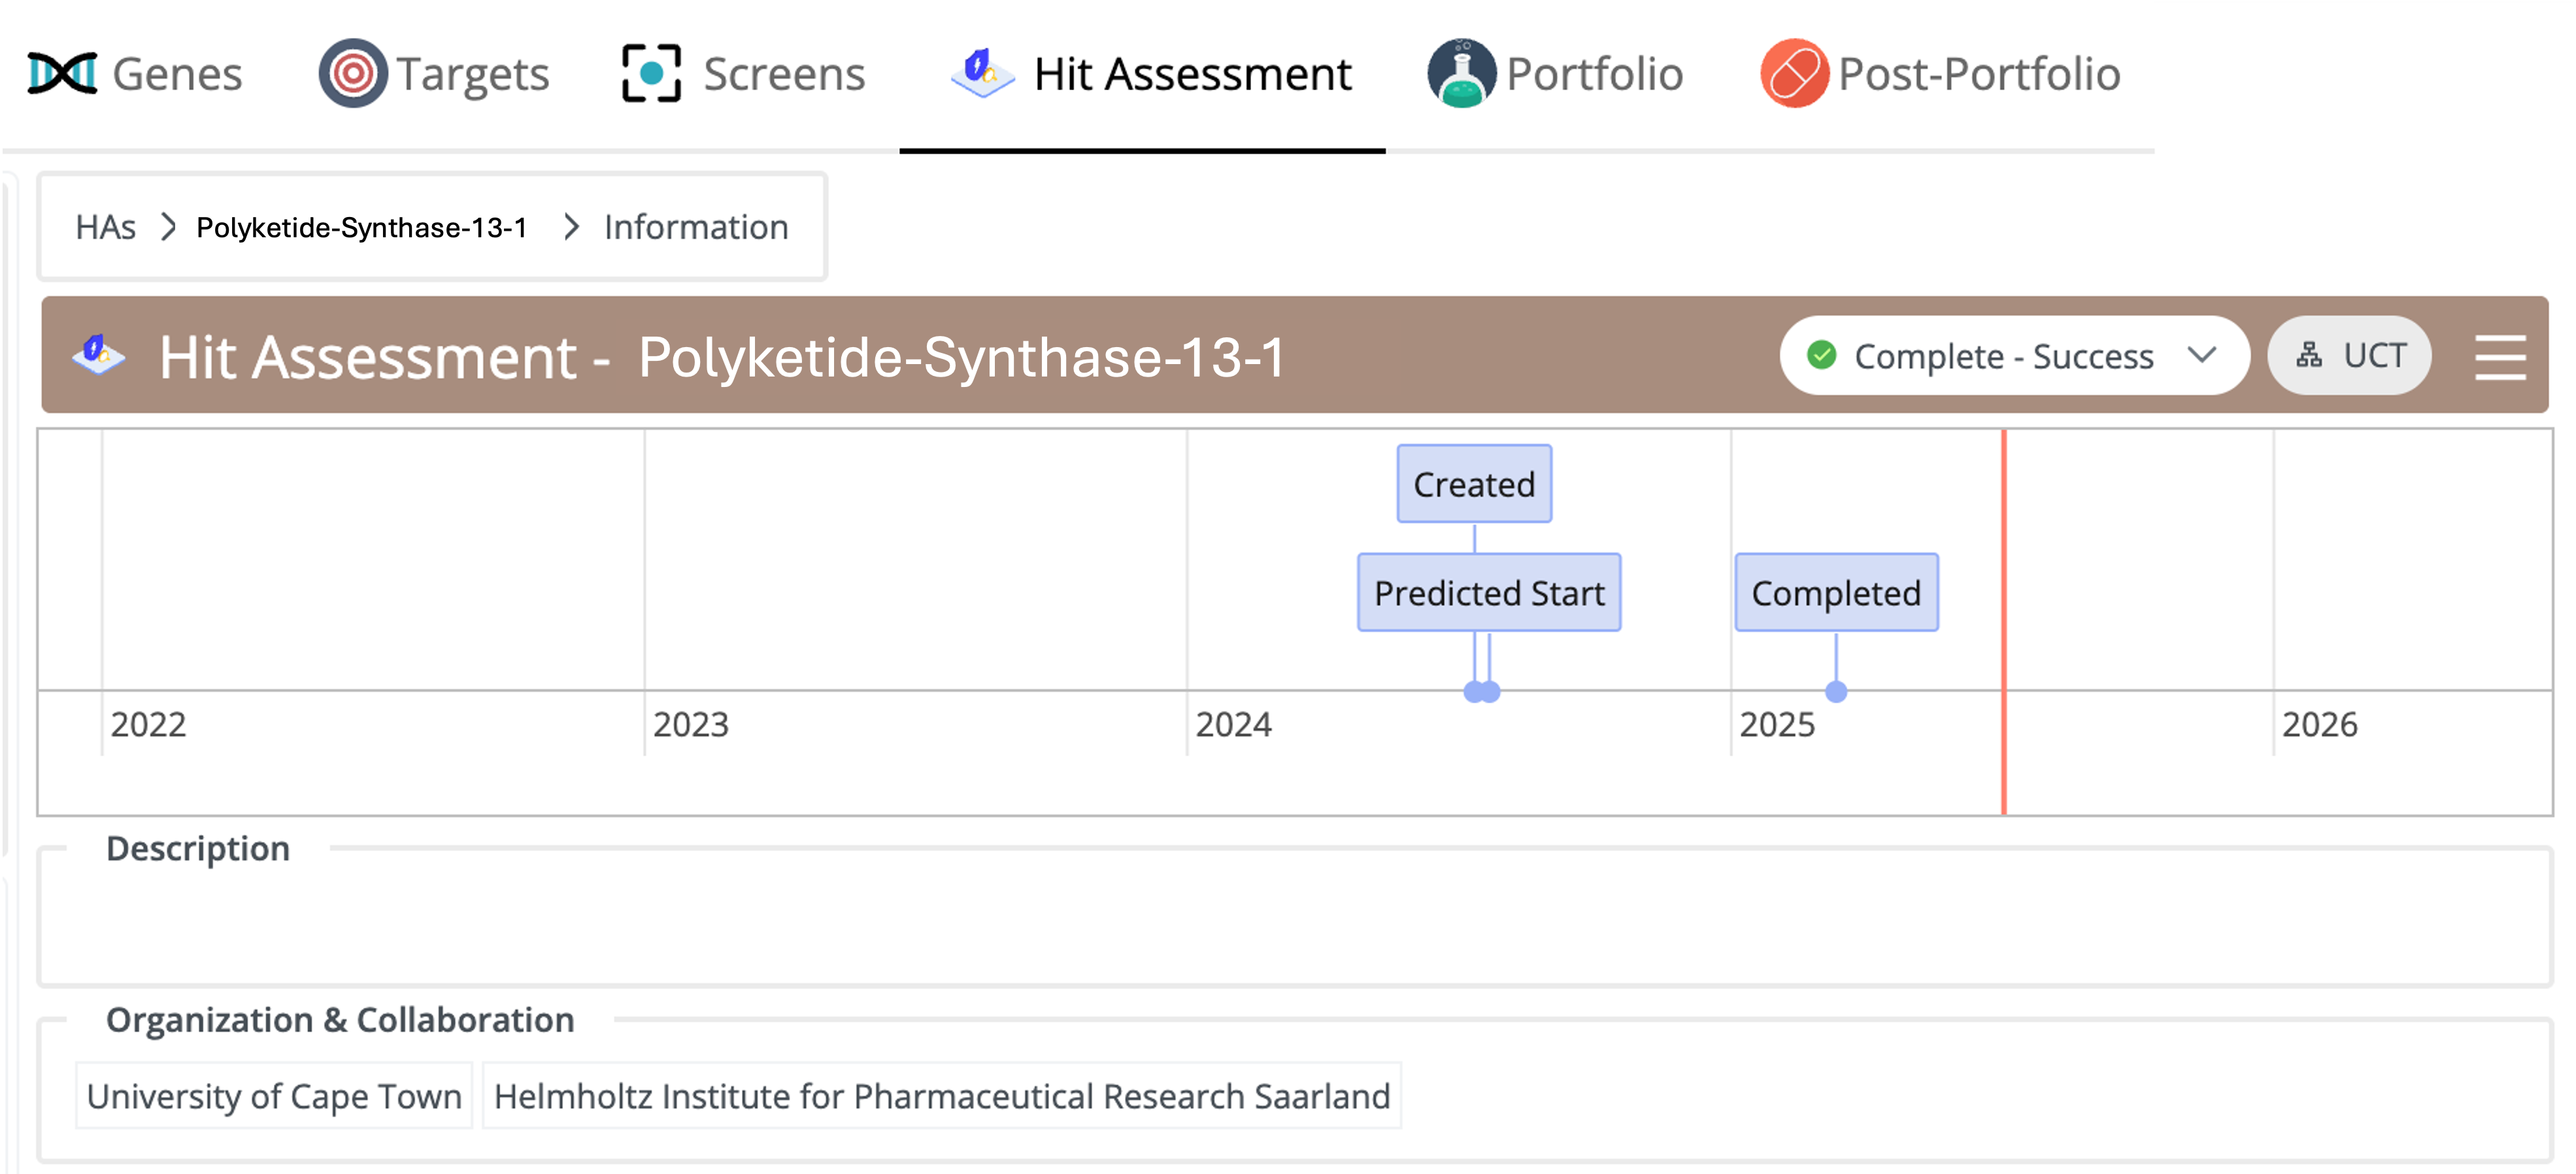Click the Targets bullseye icon
Image resolution: width=2576 pixels, height=1174 pixels.
(352, 73)
